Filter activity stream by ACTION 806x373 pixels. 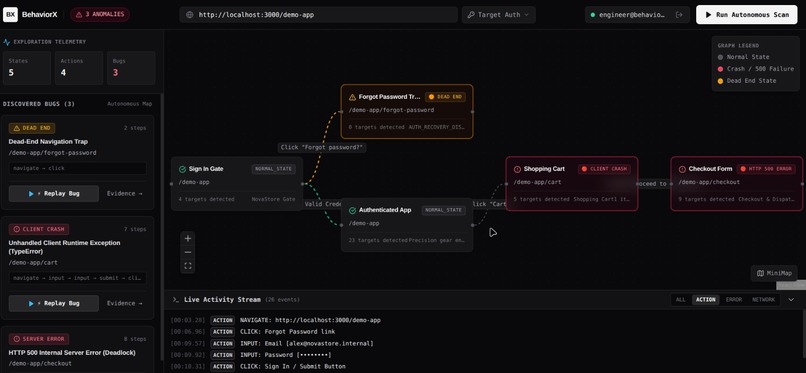pyautogui.click(x=705, y=300)
